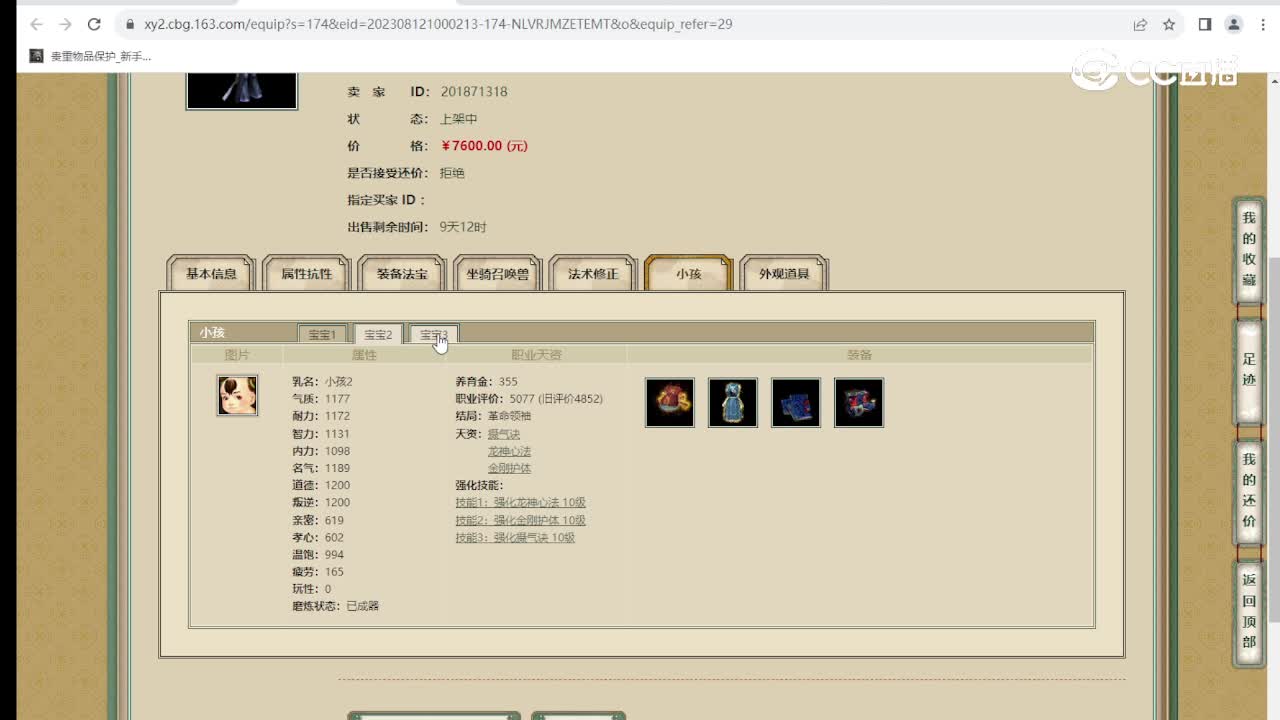
Task: Click 亲密 619 attribute
Action: (x=318, y=520)
